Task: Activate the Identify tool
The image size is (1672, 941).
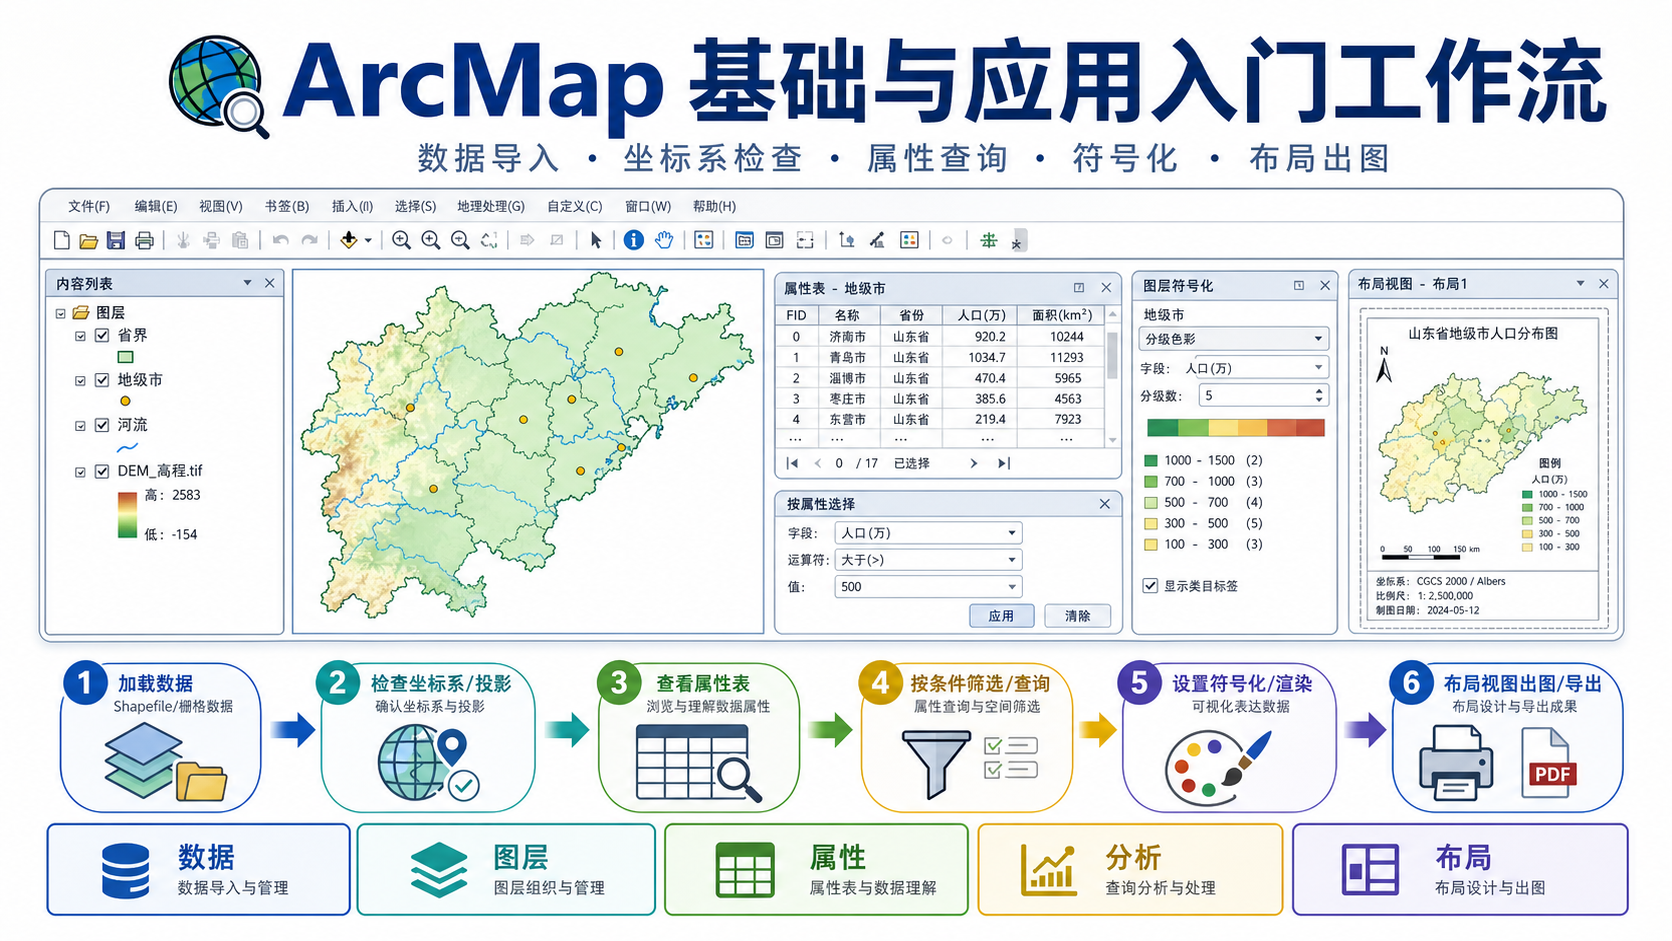Action: [x=634, y=240]
